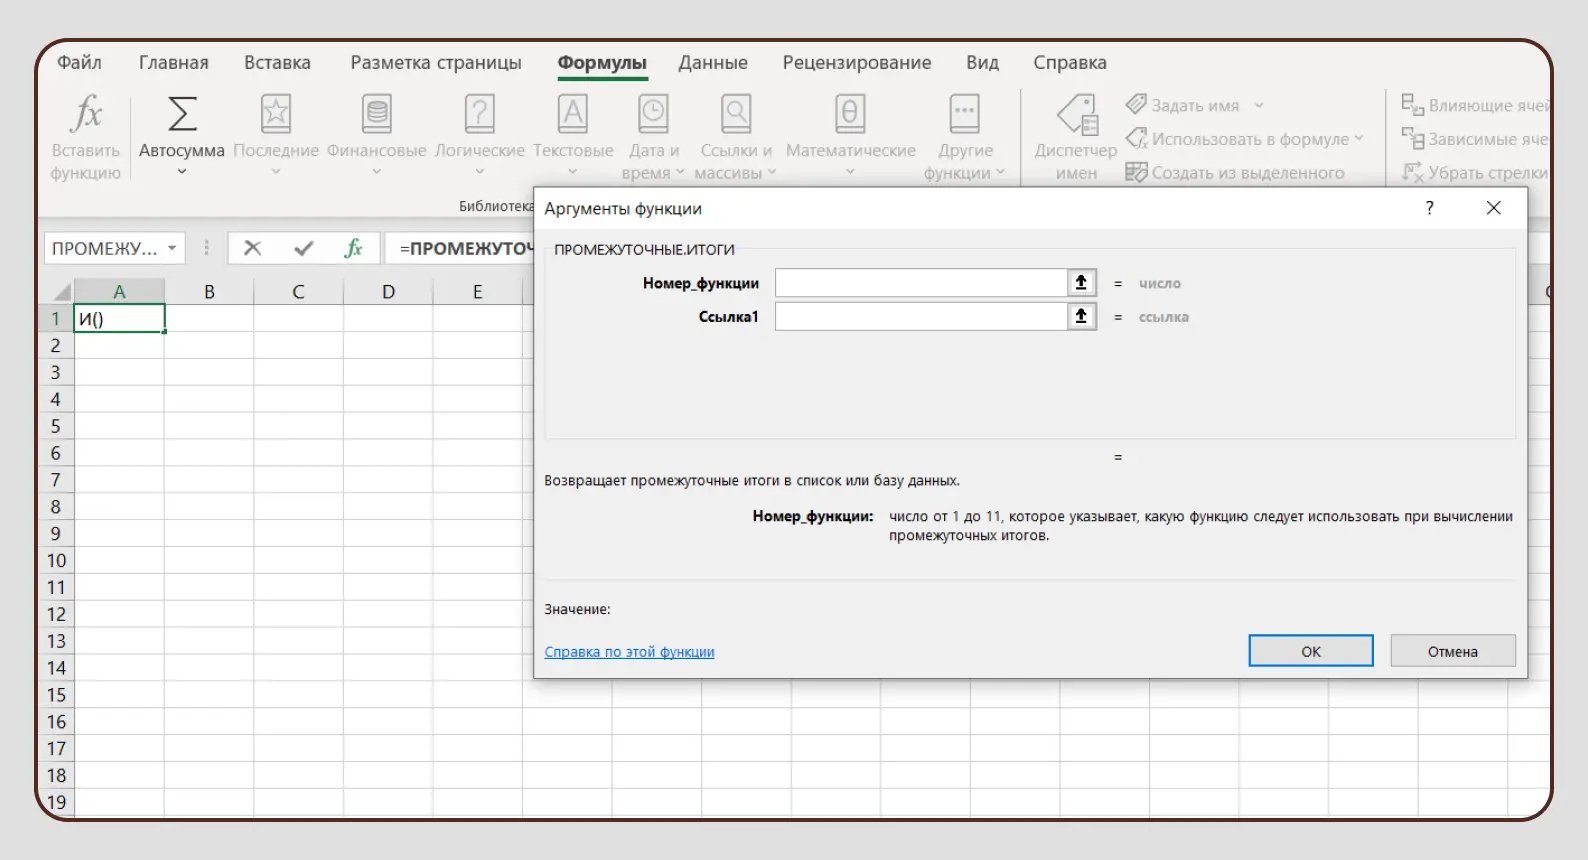Click OK in the function arguments dialog

pyautogui.click(x=1311, y=651)
